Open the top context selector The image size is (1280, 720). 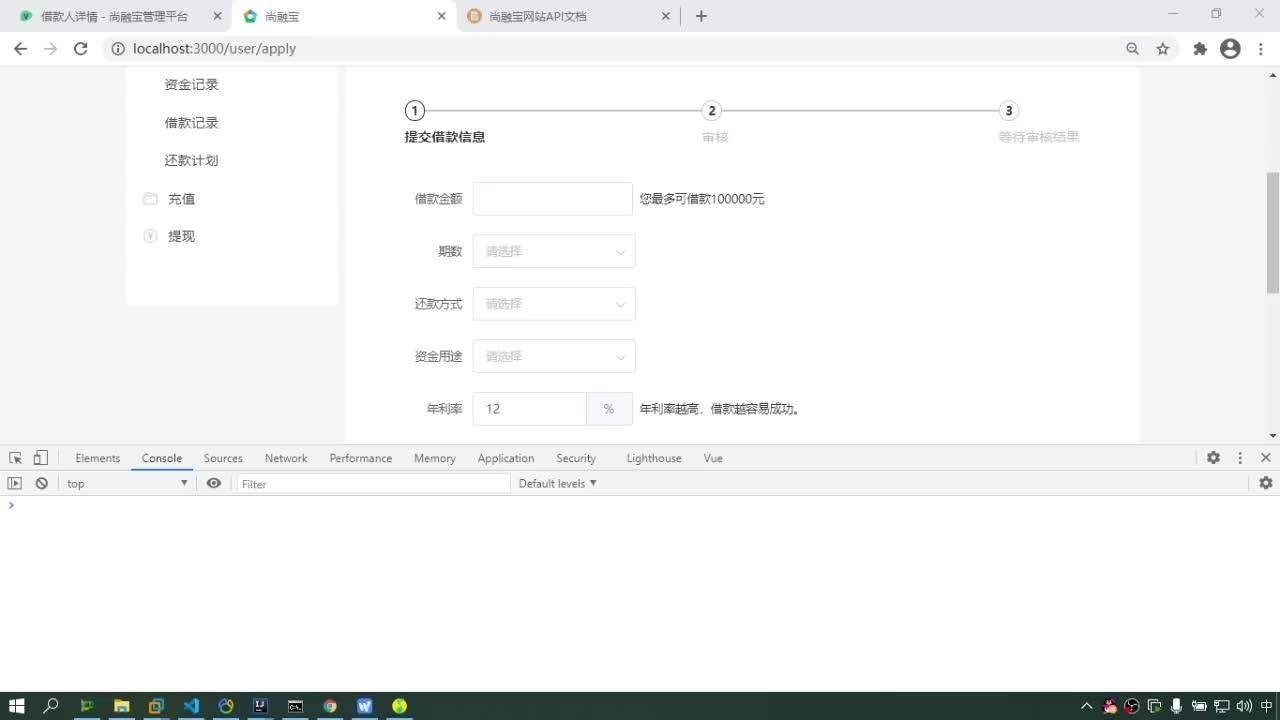[127, 483]
